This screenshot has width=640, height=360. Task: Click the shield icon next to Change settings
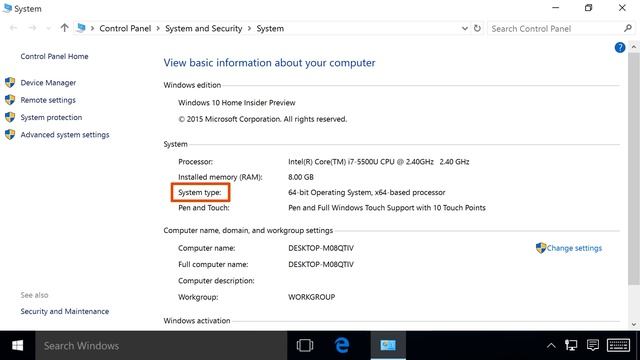[x=541, y=248]
